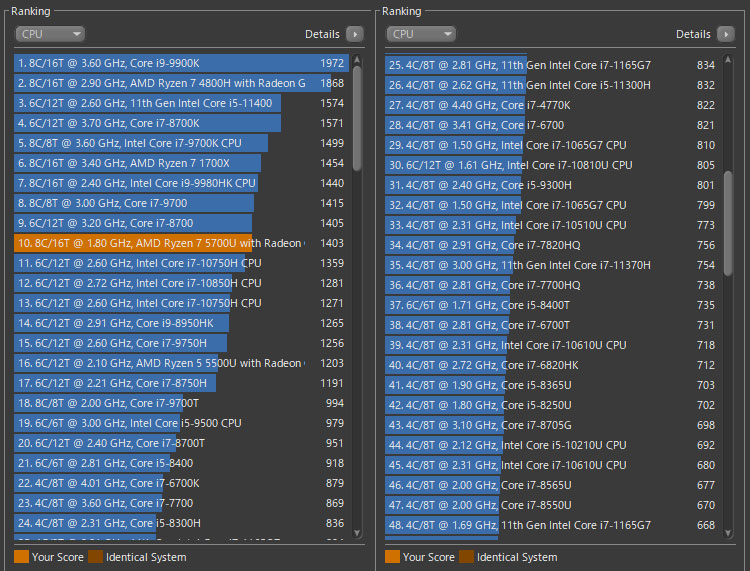Image resolution: width=750 pixels, height=571 pixels.
Task: Select row 35 Core i7-11370H
Action: point(552,265)
